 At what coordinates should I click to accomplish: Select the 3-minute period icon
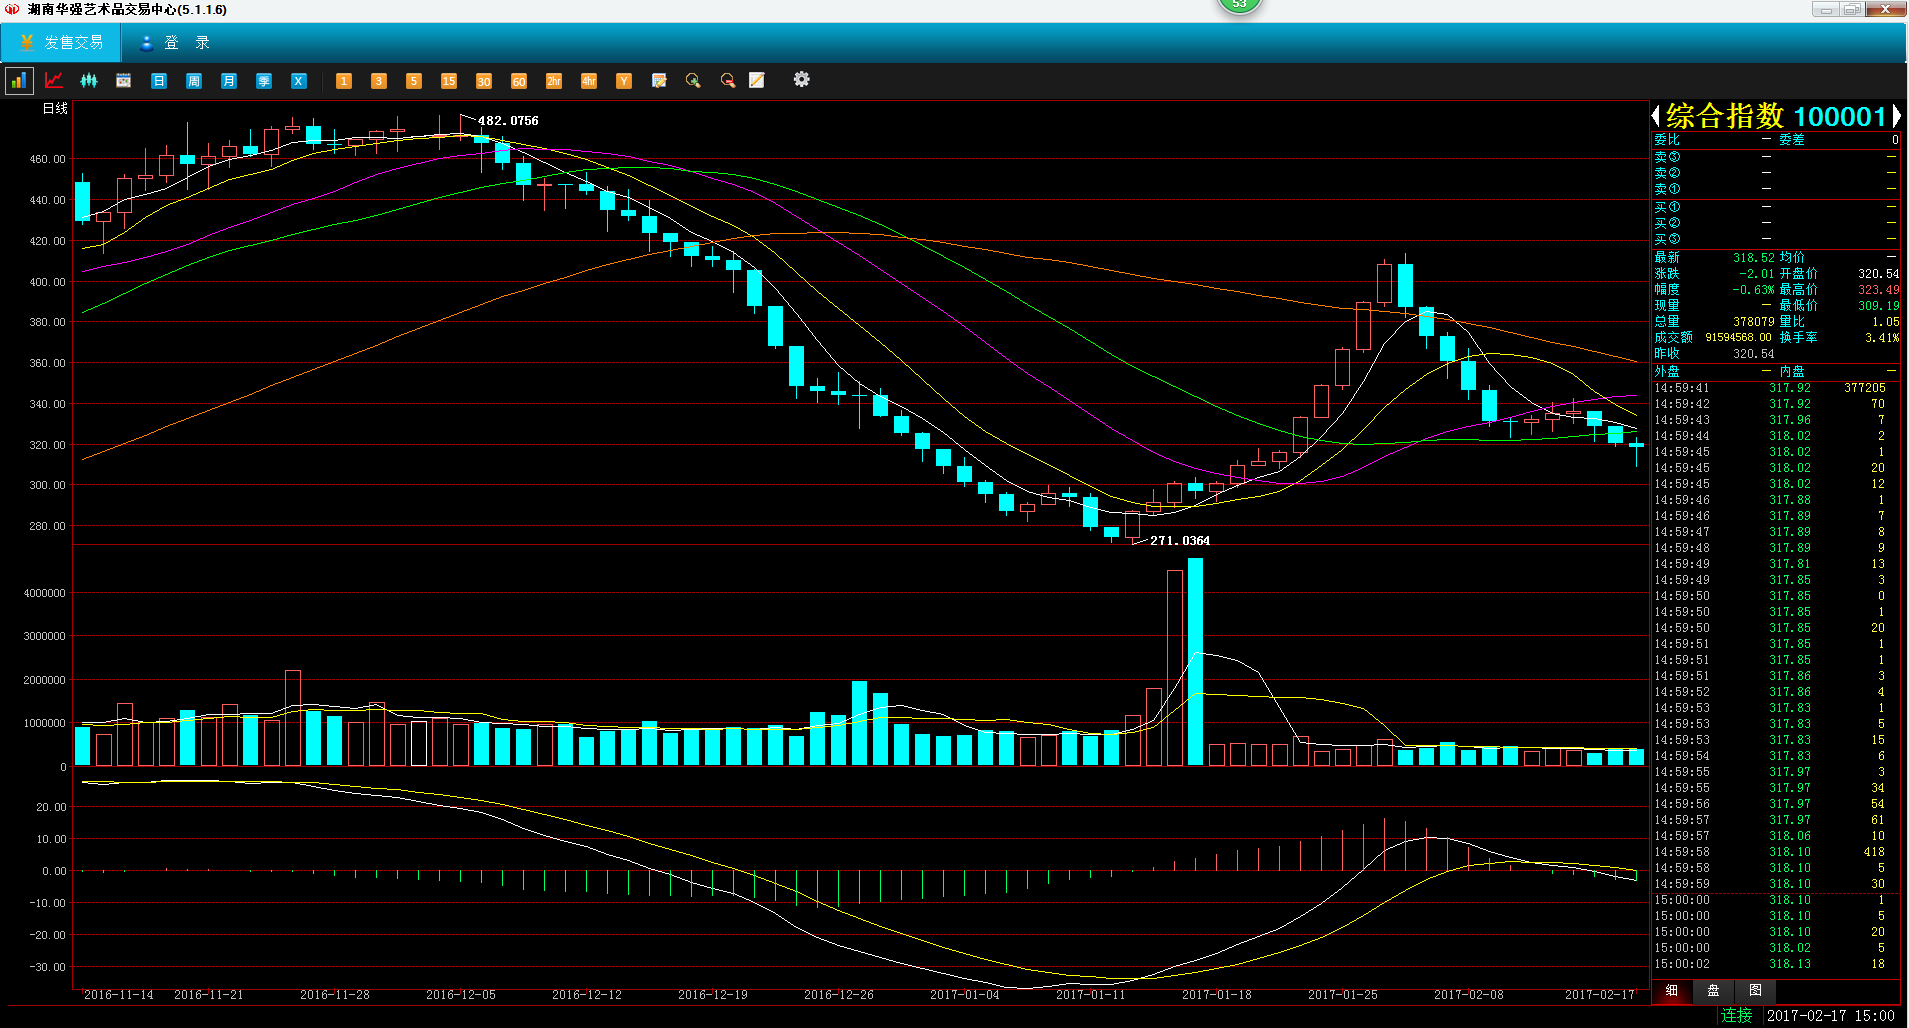[379, 81]
